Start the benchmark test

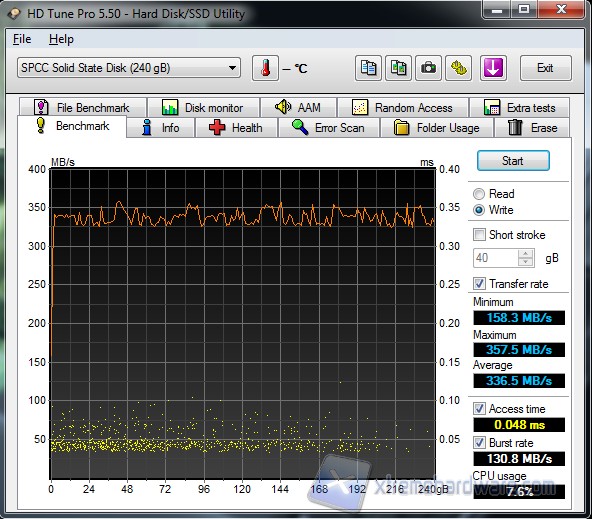(x=513, y=161)
